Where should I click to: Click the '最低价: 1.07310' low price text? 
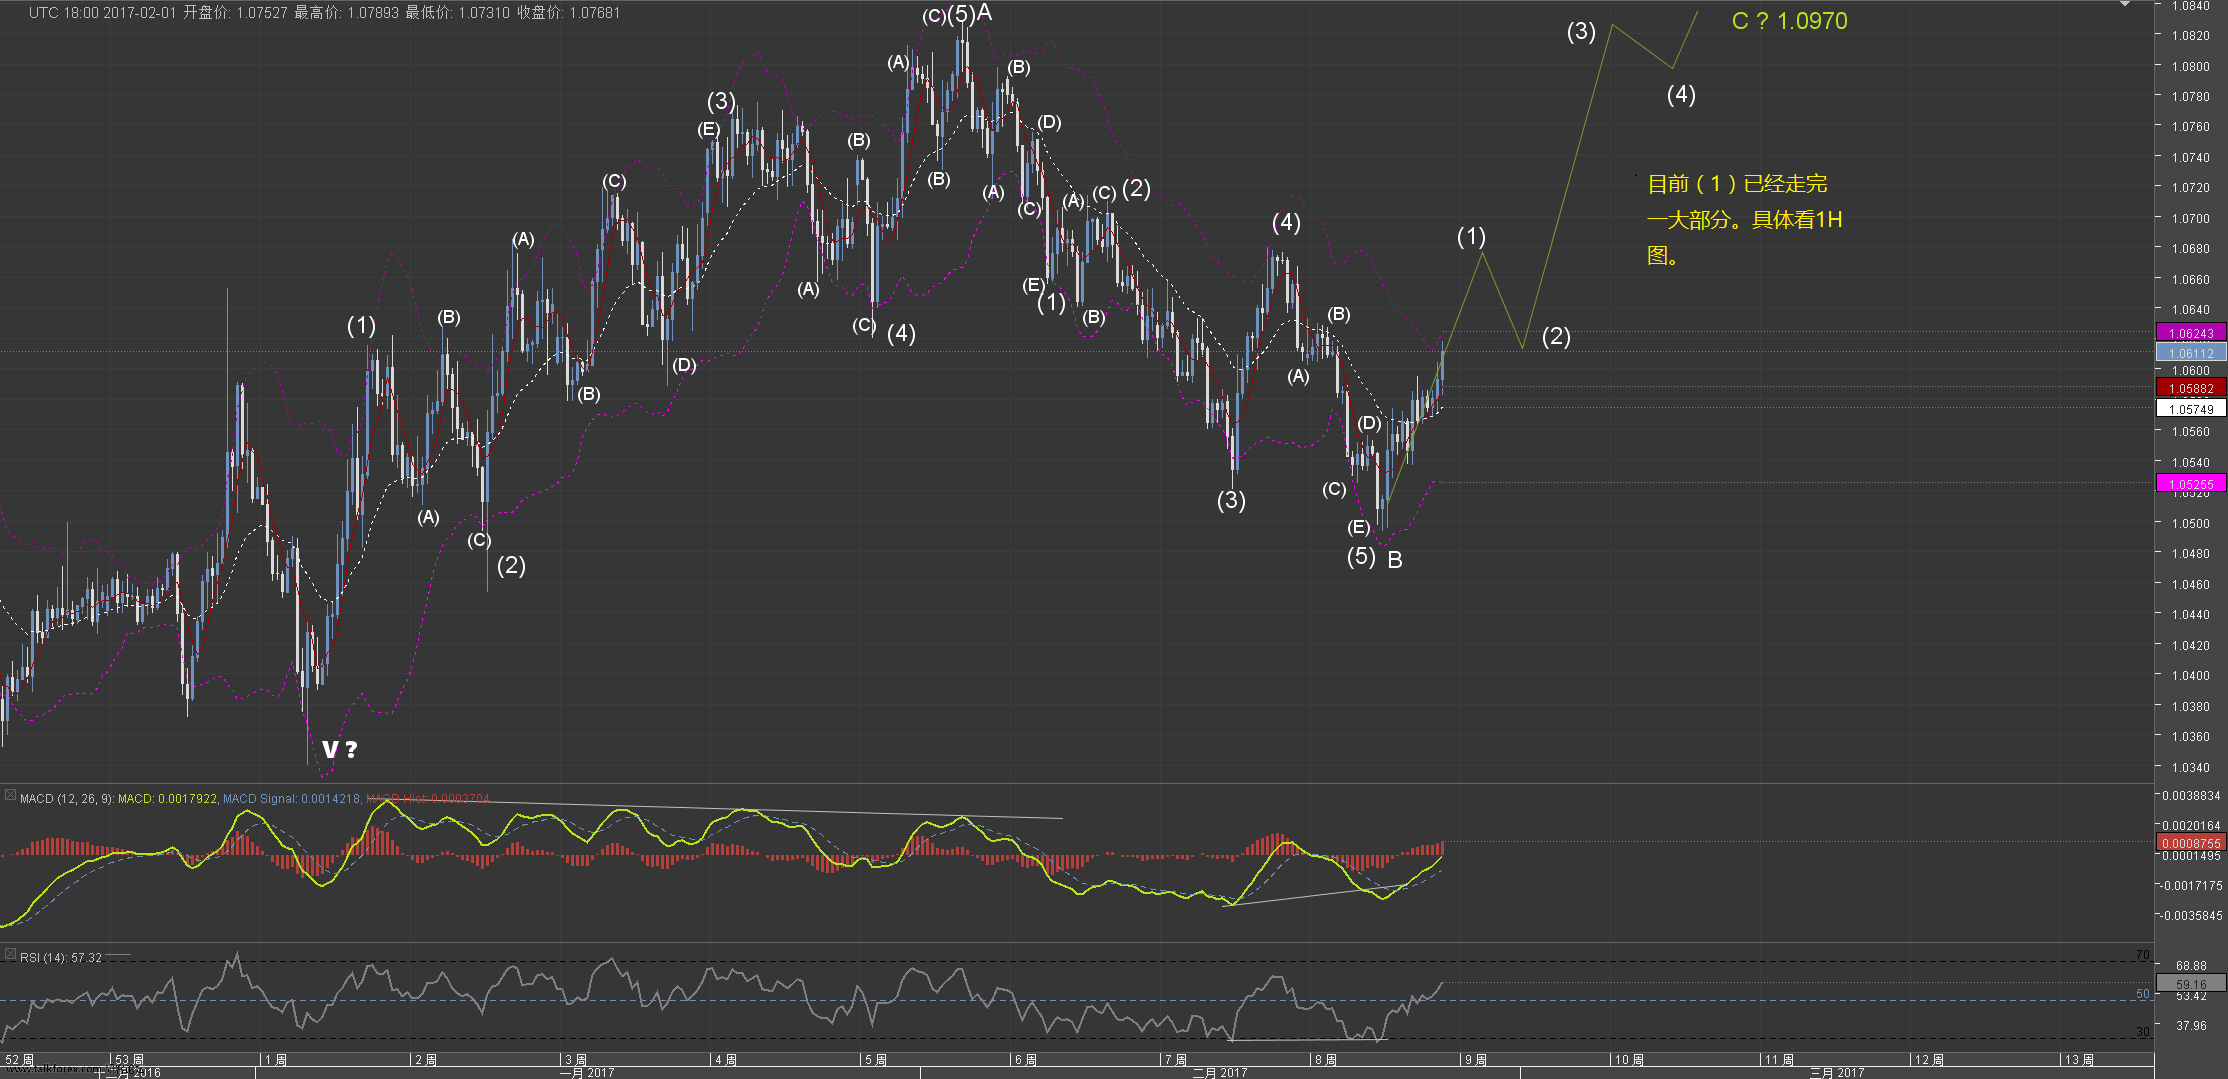click(457, 13)
